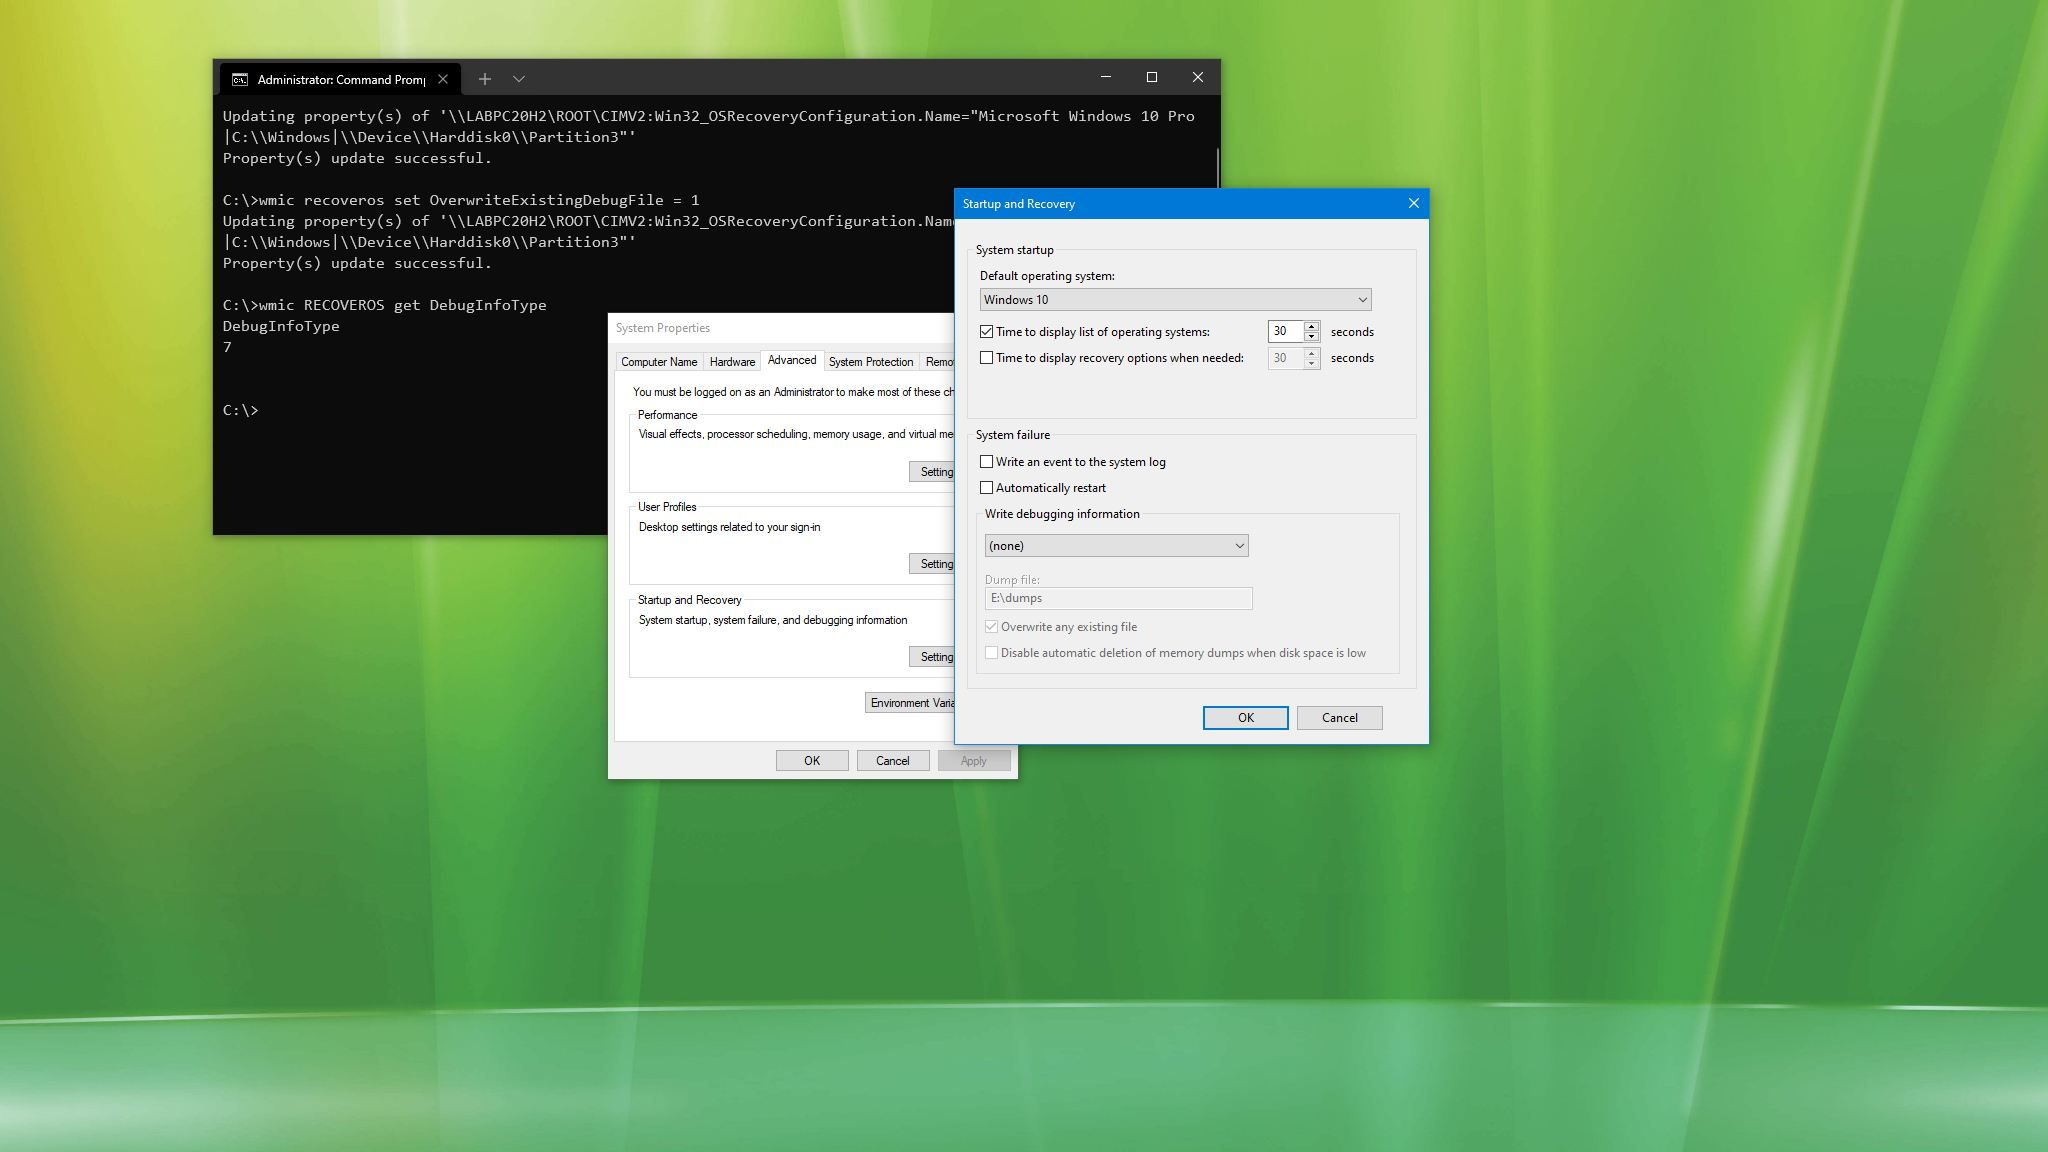
Task: Click the Command Prompt tab icon
Action: point(240,79)
